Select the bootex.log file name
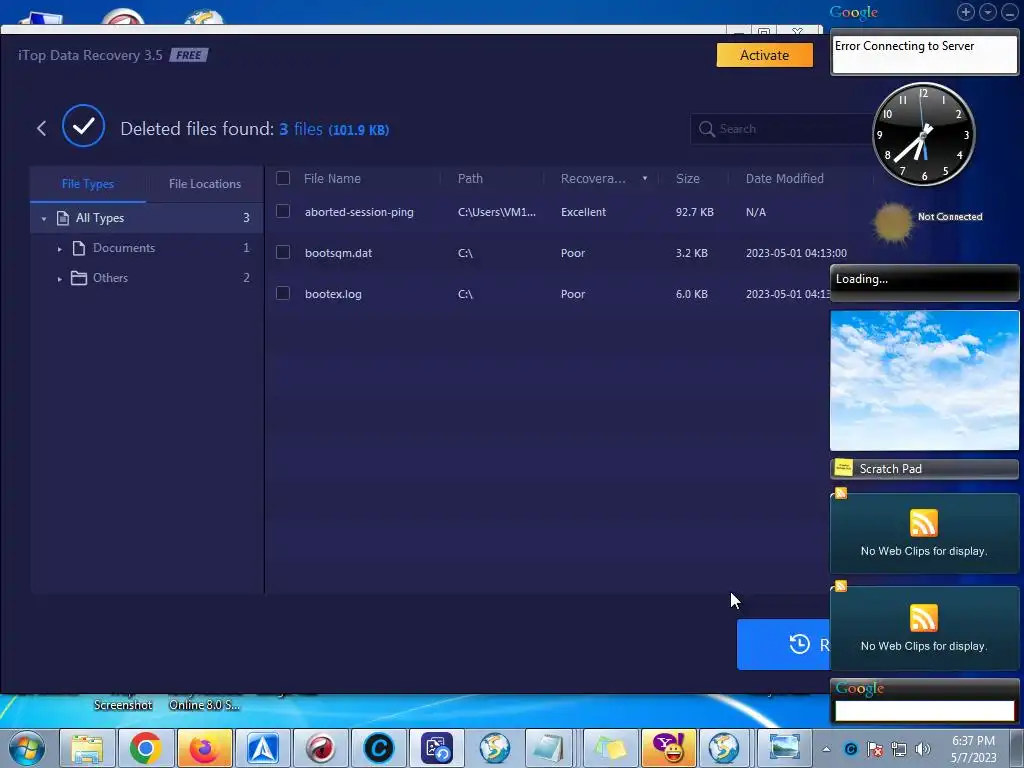The height and width of the screenshot is (768, 1024). click(x=333, y=295)
